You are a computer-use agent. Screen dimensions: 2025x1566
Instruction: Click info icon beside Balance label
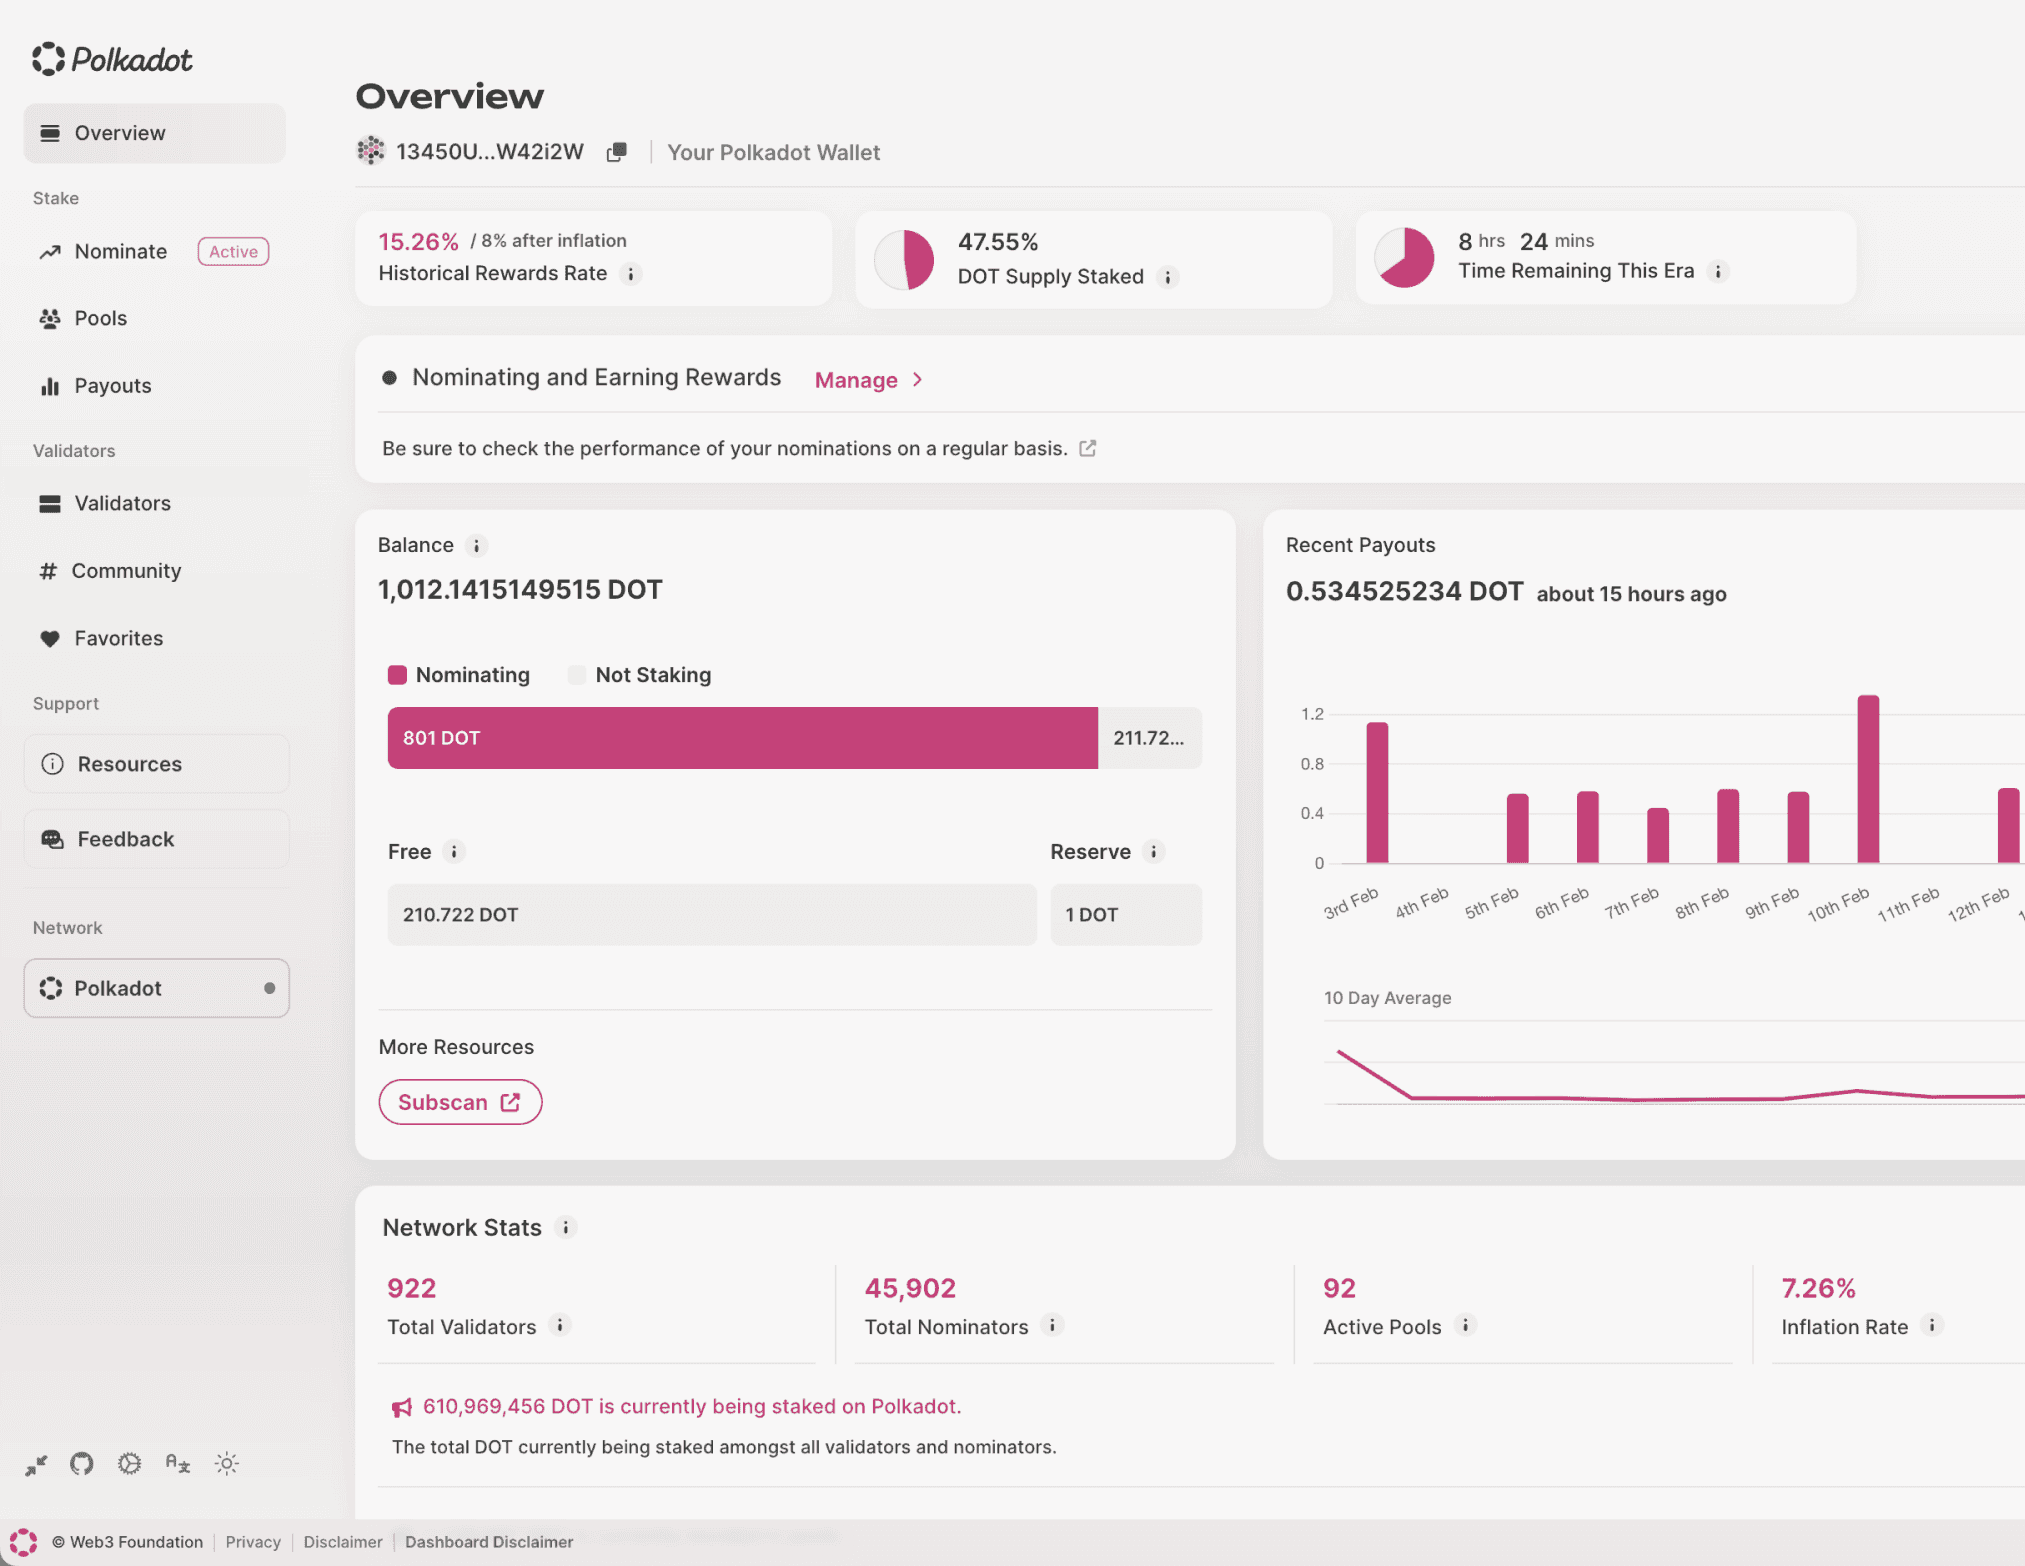click(x=477, y=546)
